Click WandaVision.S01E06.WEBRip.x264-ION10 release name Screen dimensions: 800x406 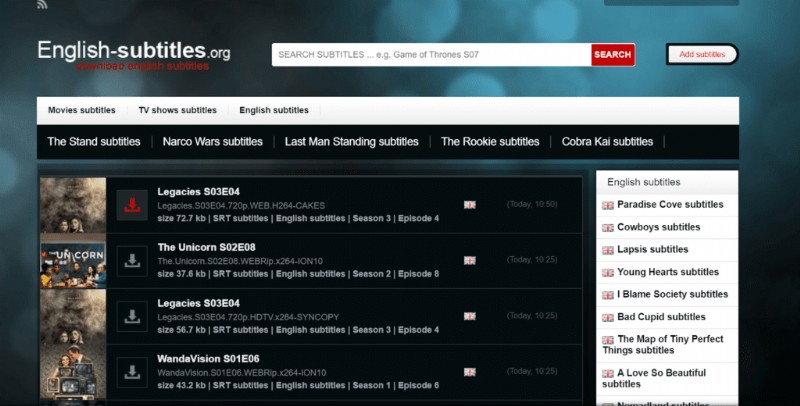point(242,373)
